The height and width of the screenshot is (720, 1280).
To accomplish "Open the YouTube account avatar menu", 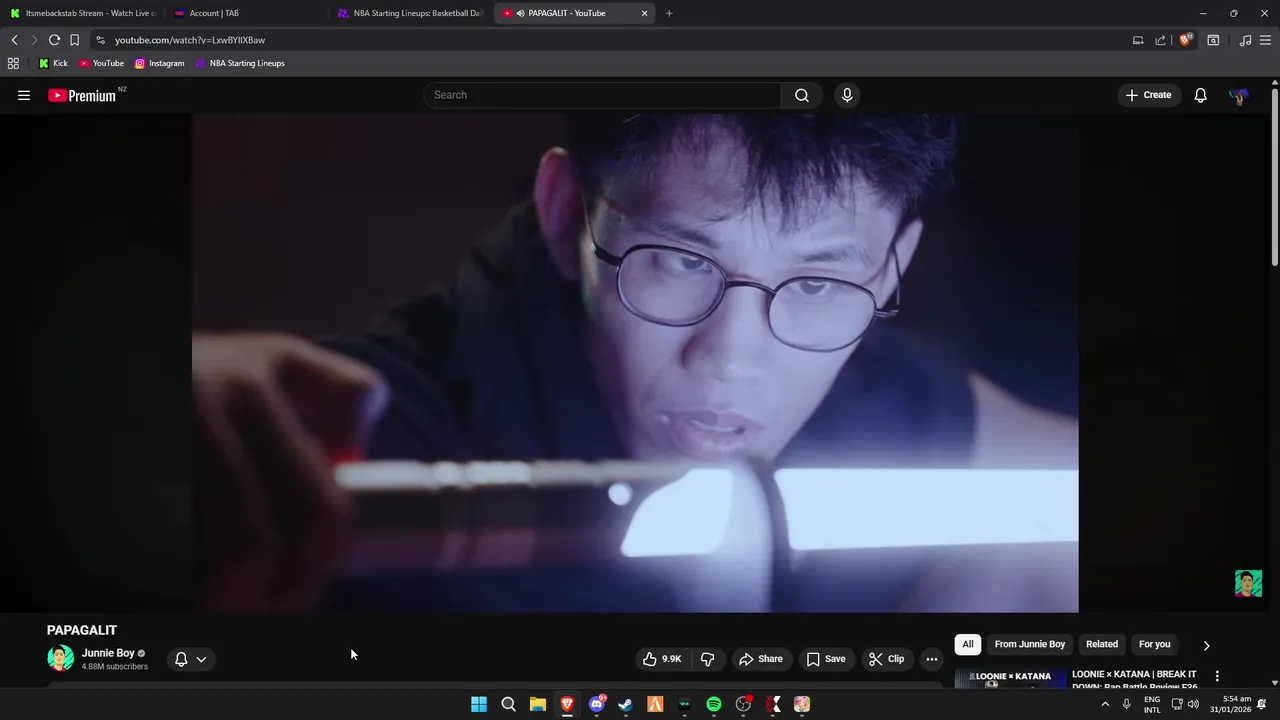I will click(1239, 95).
